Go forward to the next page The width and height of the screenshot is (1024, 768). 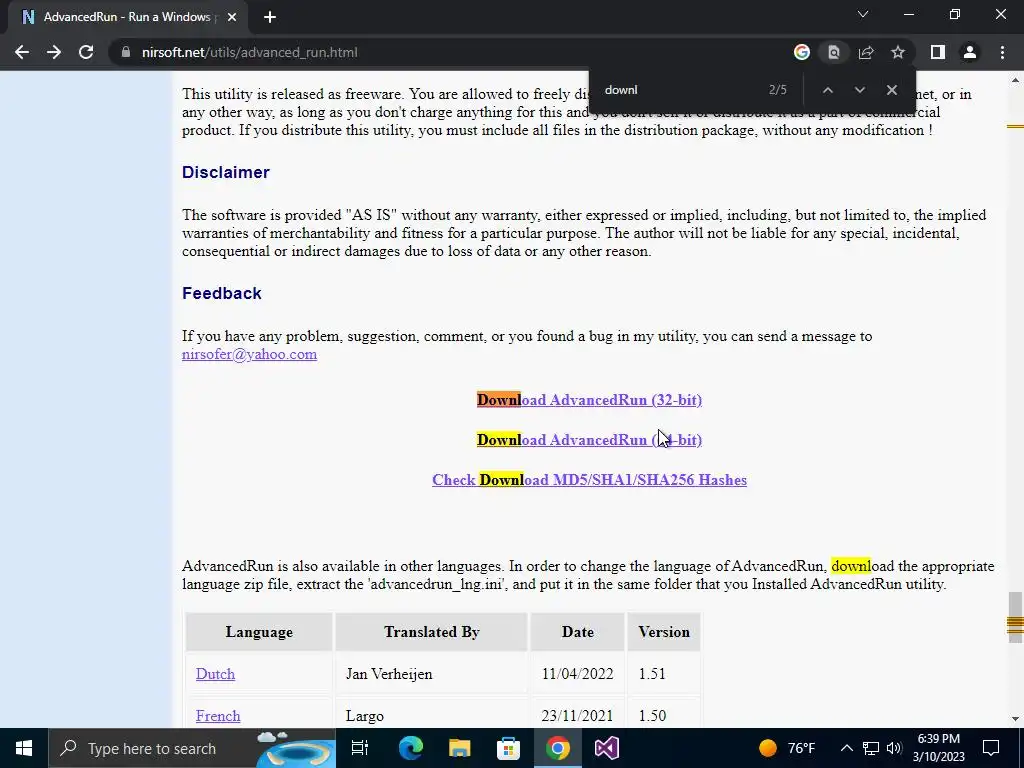[x=54, y=52]
